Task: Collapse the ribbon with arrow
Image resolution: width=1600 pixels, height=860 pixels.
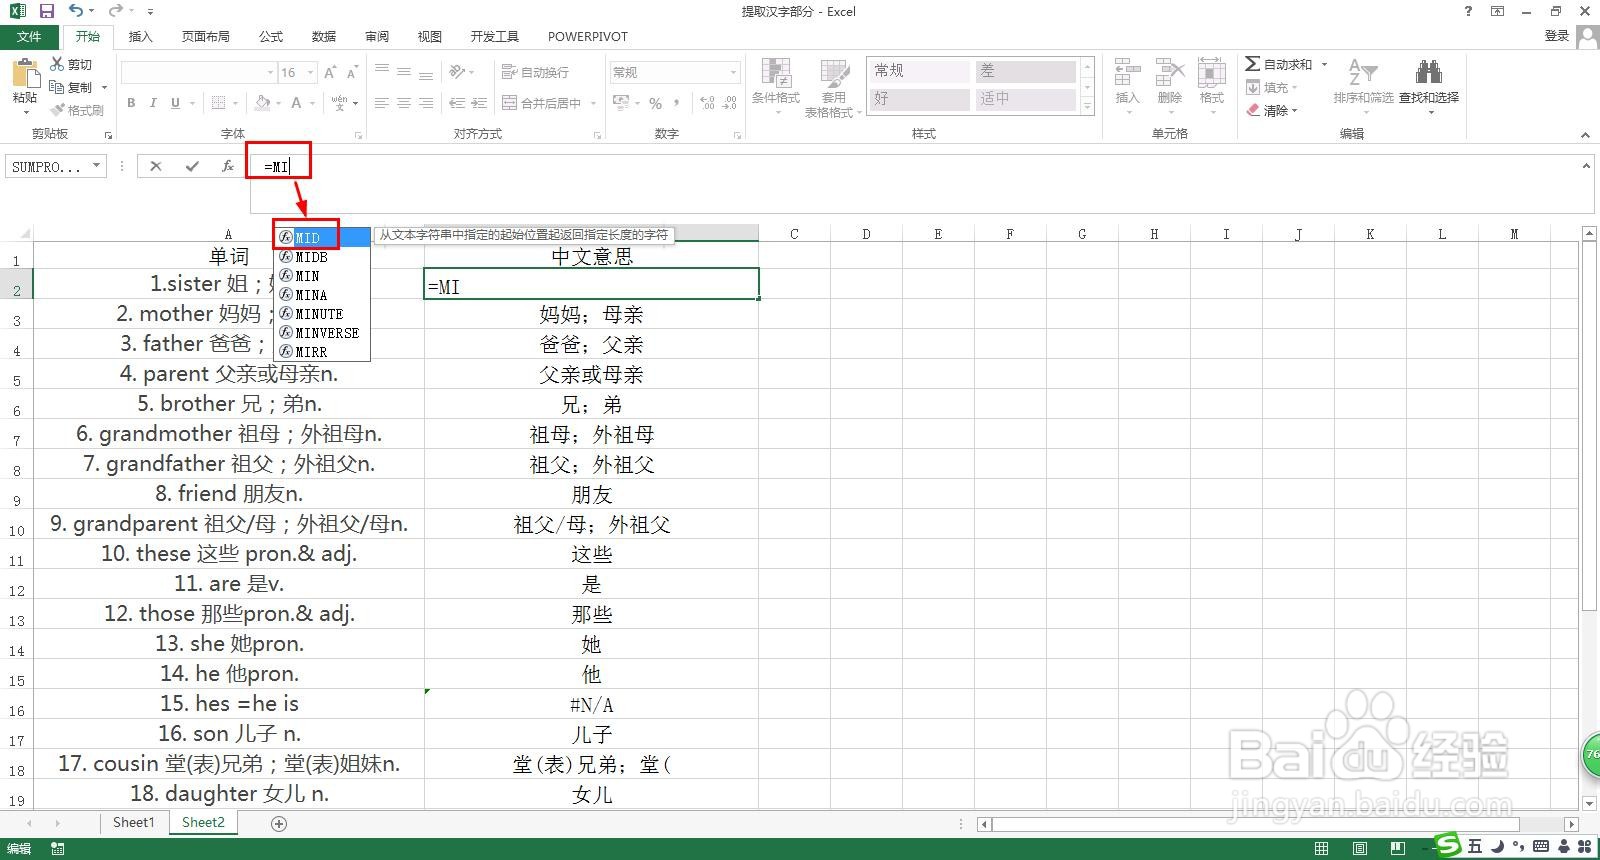Action: click(1585, 135)
